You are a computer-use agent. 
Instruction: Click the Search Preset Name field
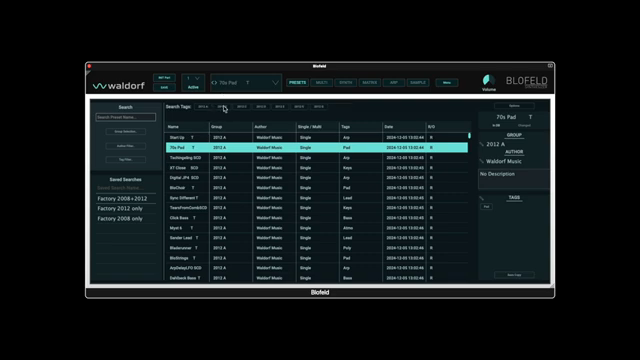point(126,117)
